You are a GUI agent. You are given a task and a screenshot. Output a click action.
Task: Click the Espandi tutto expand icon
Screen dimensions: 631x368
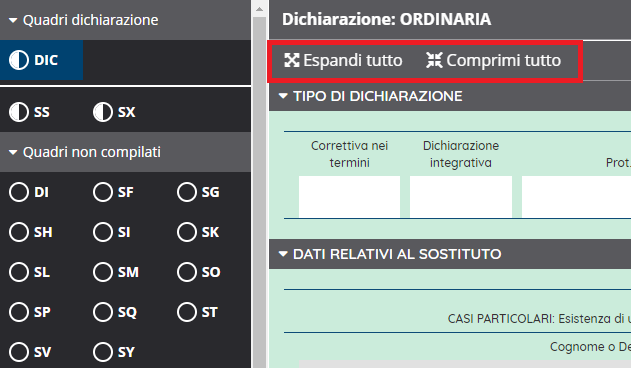point(292,60)
